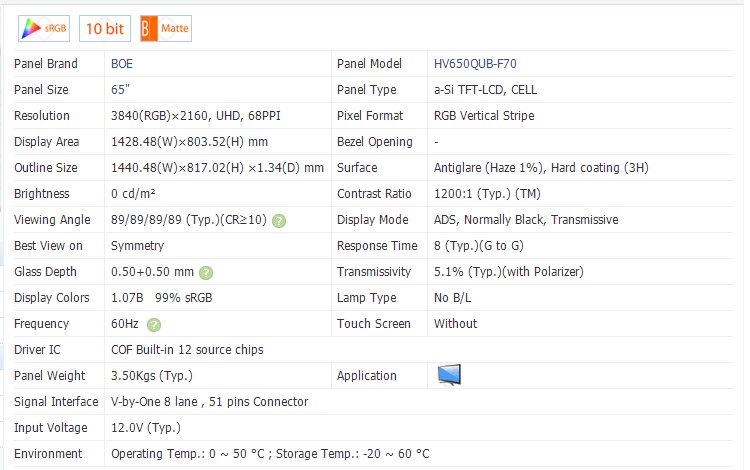Image resolution: width=750 pixels, height=470 pixels.
Task: Open the help icon beside Viewing Angle value
Action: tap(279, 220)
